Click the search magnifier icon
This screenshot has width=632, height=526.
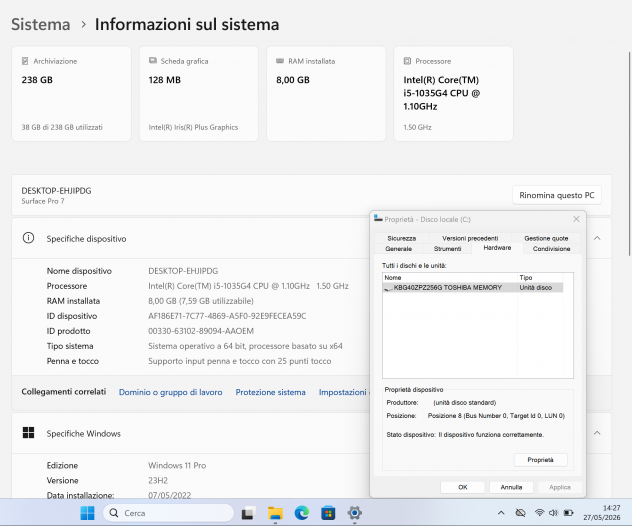point(114,513)
